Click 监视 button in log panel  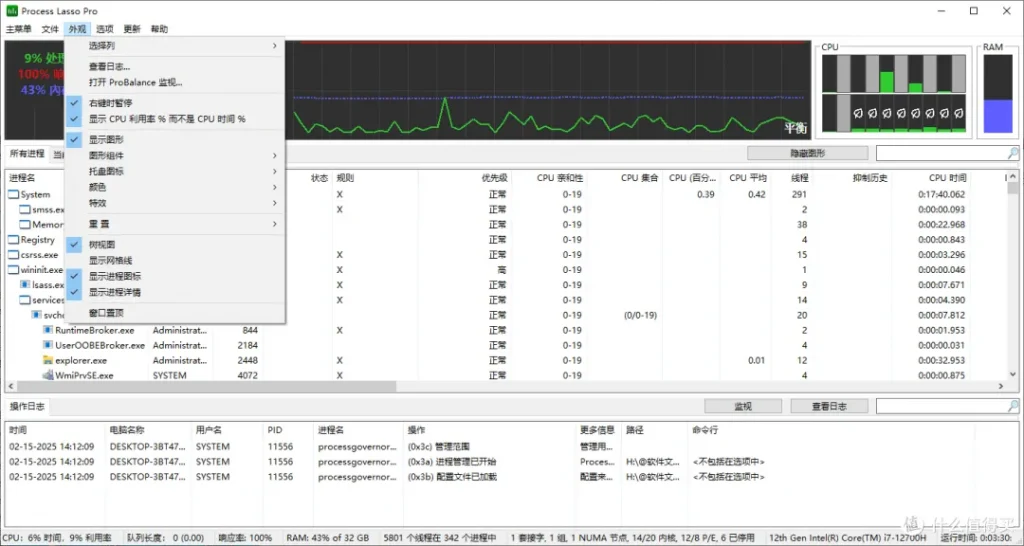[x=743, y=406]
